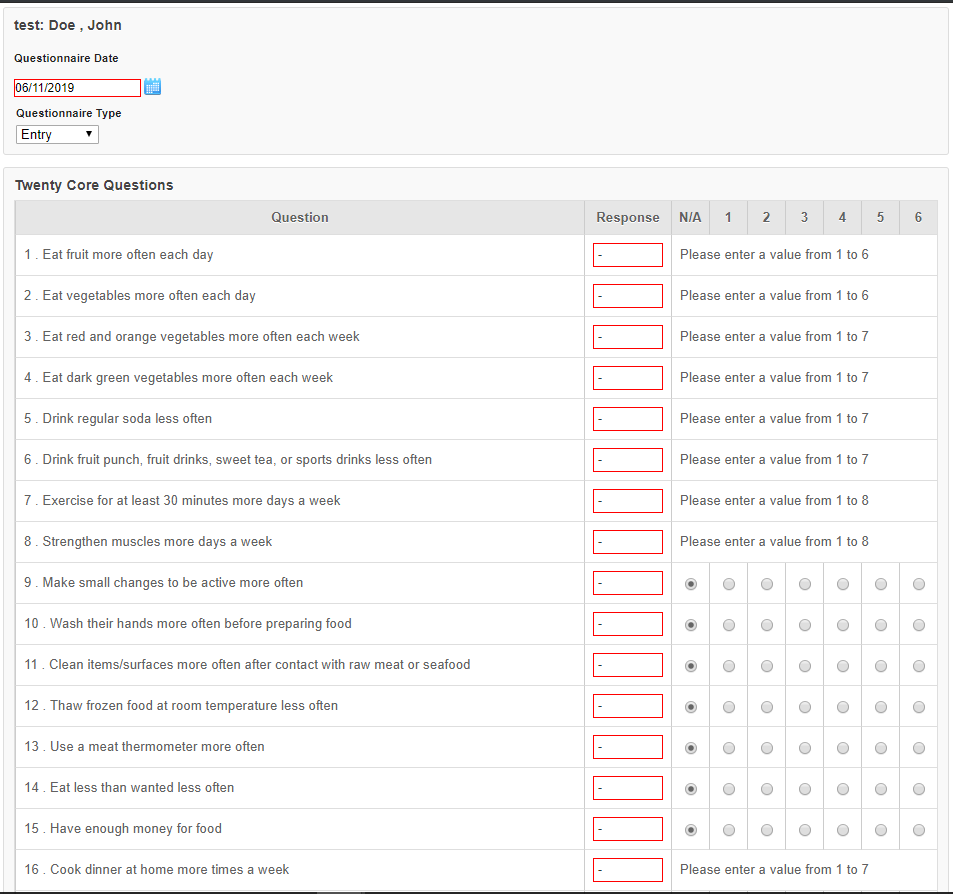Select option 5 for Make small changes question
This screenshot has height=894, width=953.
point(881,584)
